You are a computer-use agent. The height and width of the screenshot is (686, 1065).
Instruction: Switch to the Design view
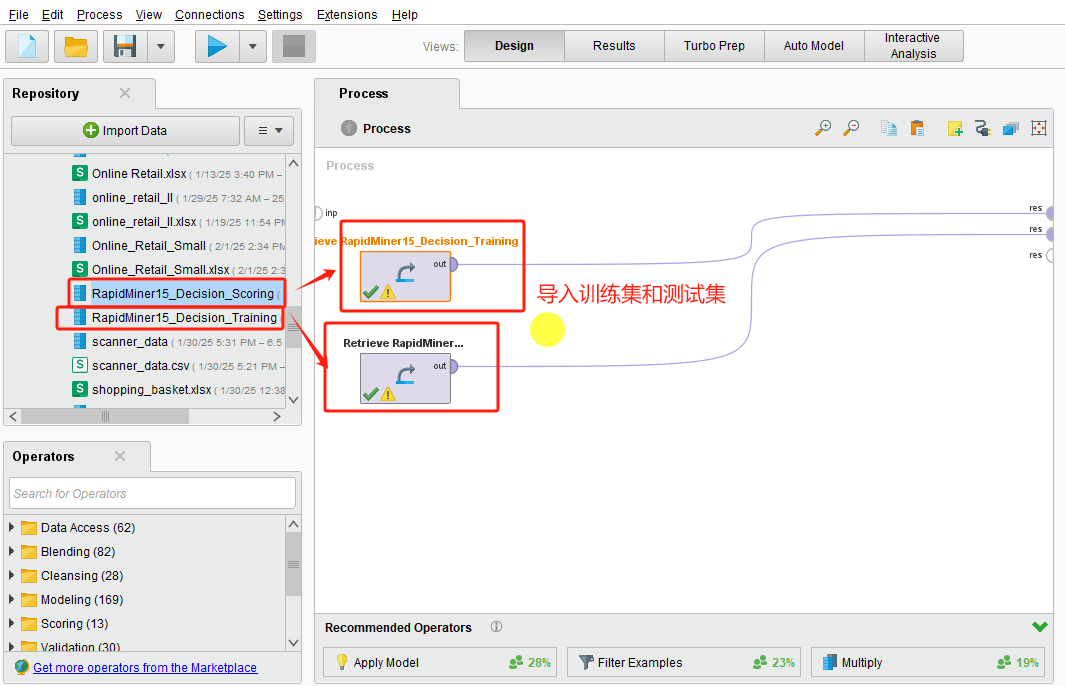coord(514,46)
